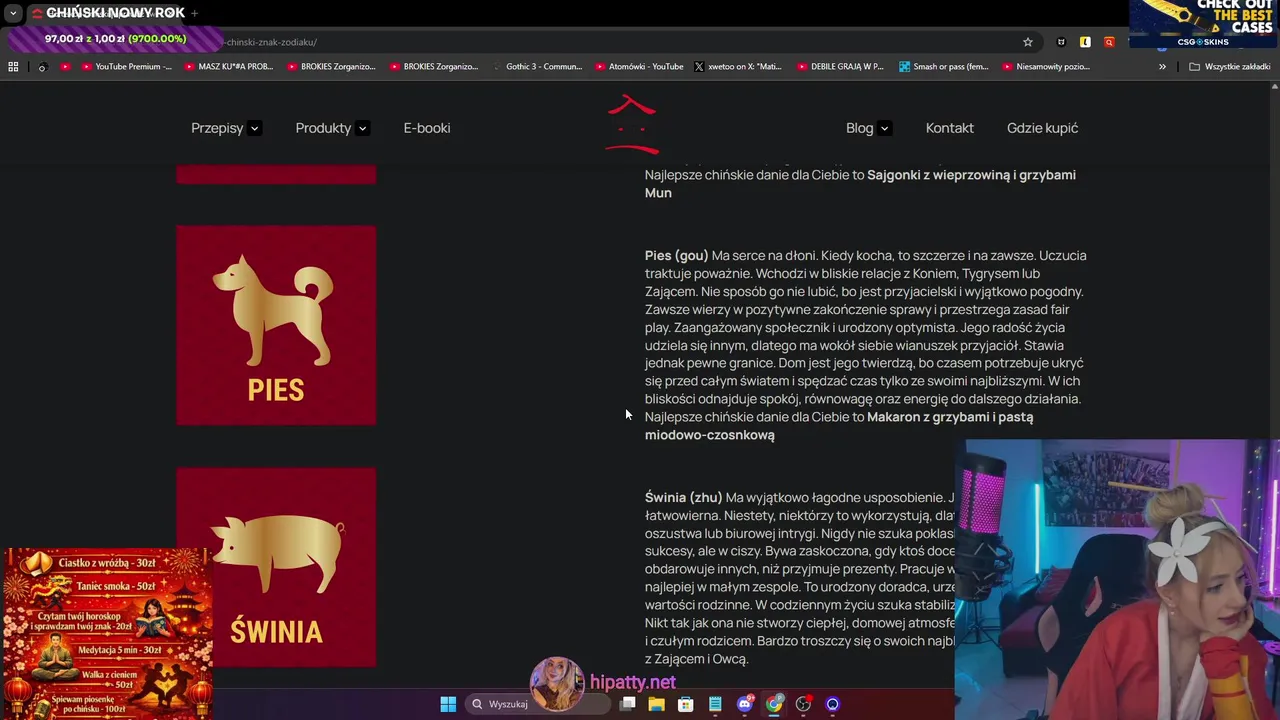This screenshot has width=1280, height=720.
Task: Open the Windows Start menu
Action: click(x=448, y=704)
